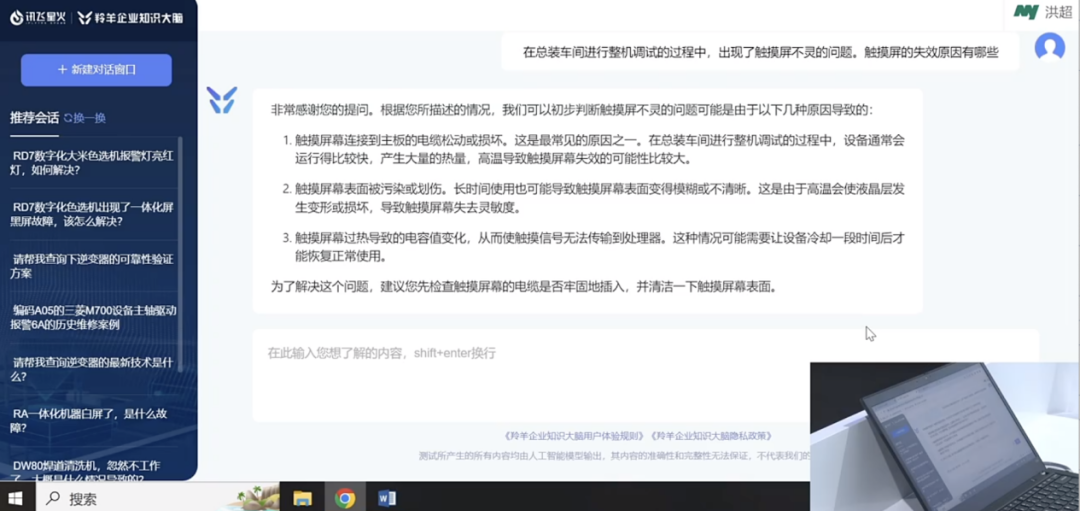
Task: Open File Explorer from the taskbar
Action: click(302, 497)
